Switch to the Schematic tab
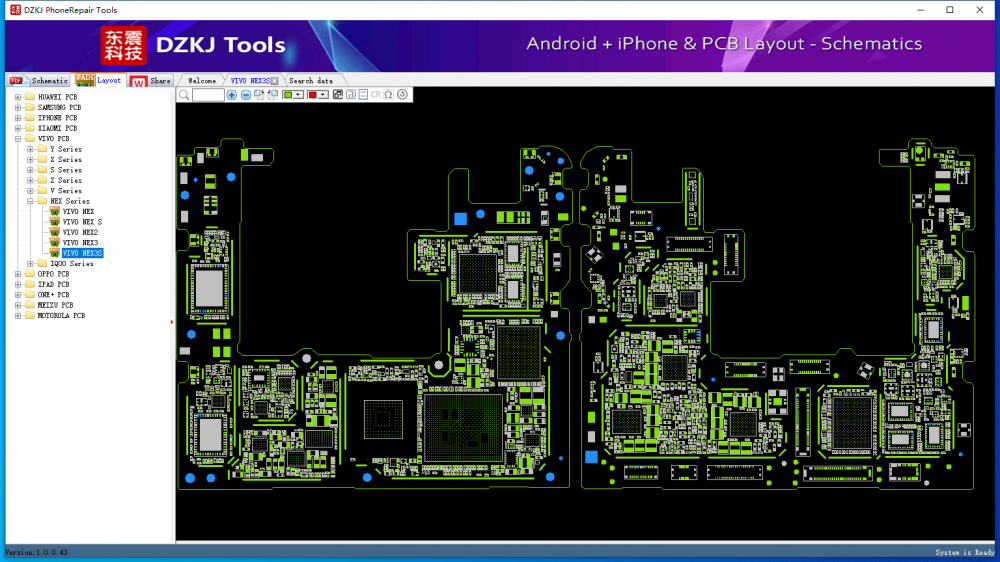Screen dimensions: 1000x562 [x=48, y=80]
